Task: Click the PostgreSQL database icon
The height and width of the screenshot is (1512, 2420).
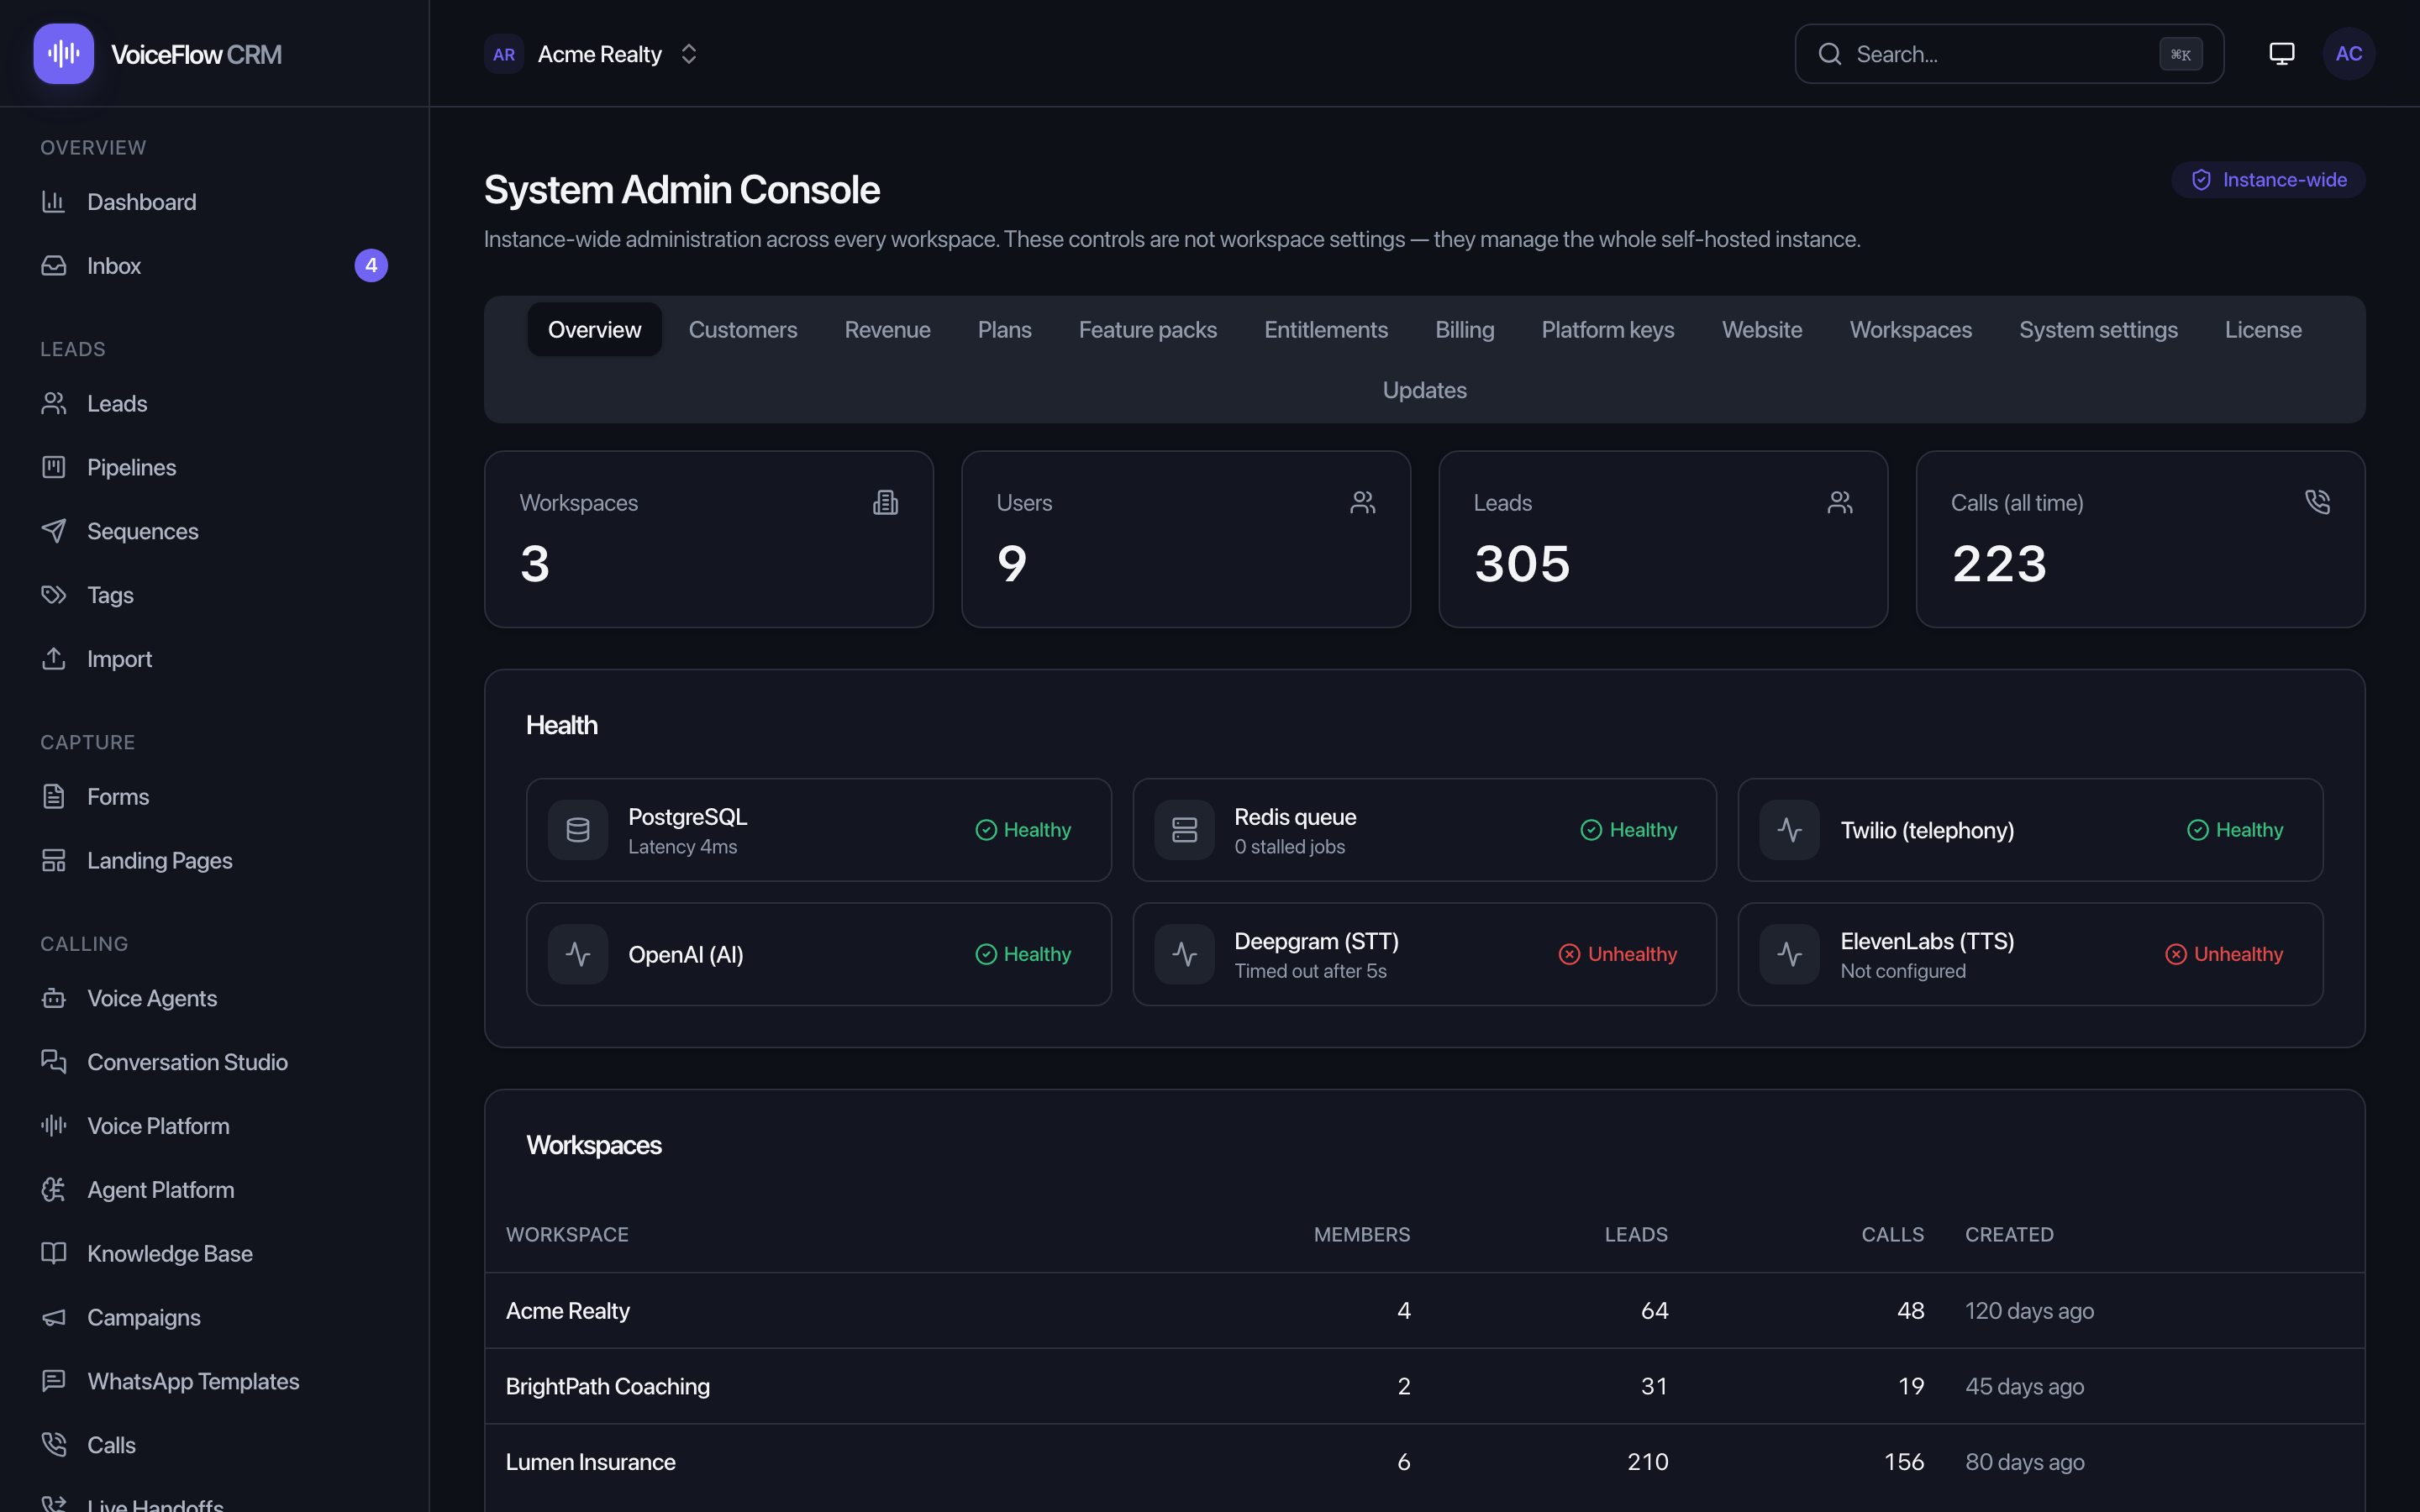Action: [x=578, y=830]
